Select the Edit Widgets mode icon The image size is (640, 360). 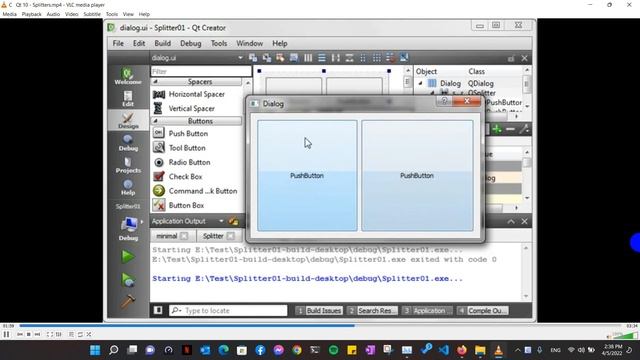(253, 58)
